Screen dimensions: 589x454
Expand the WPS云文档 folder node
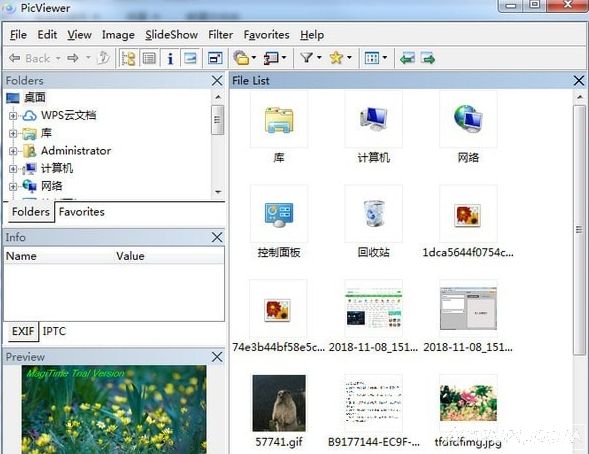click(x=13, y=116)
